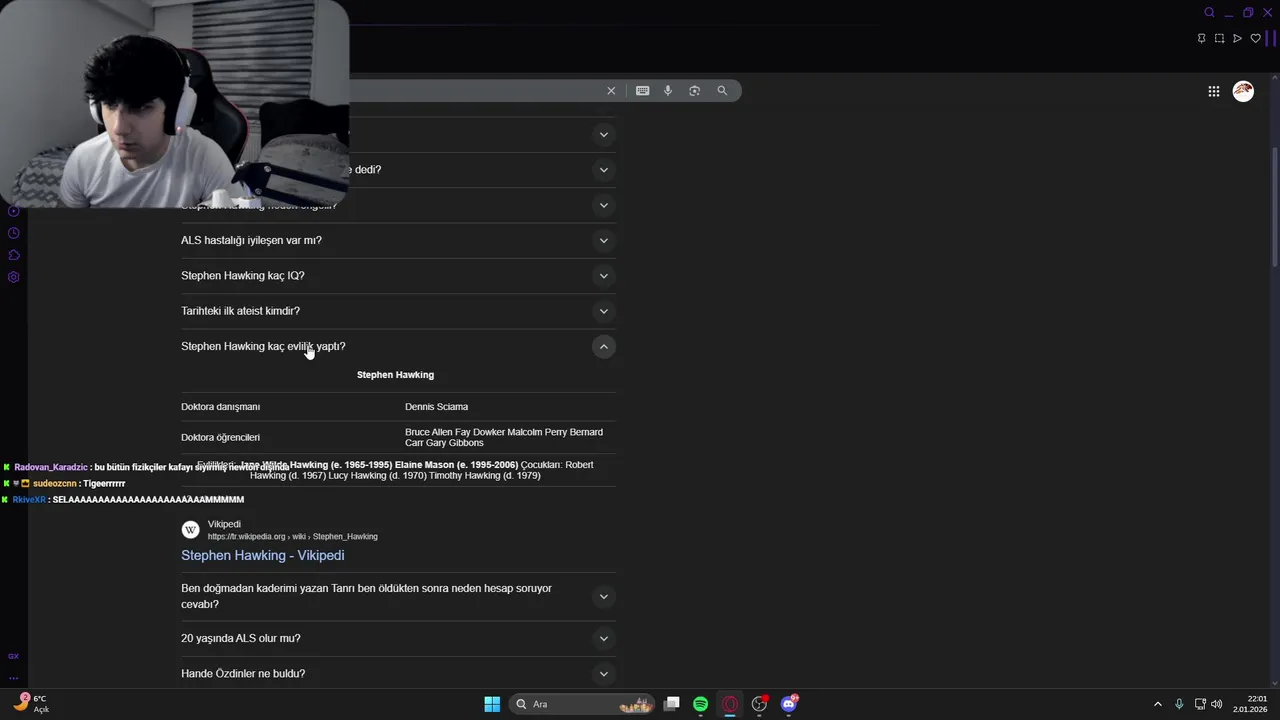Click the scrollbar up arrow
The image size is (1280, 720).
click(x=1274, y=79)
